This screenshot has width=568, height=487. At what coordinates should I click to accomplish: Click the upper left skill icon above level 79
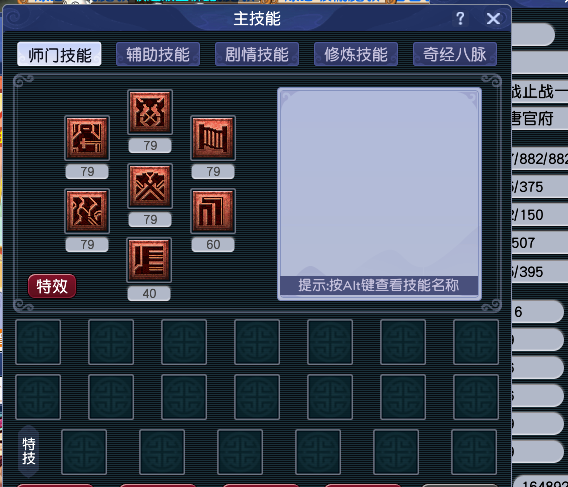[87, 138]
